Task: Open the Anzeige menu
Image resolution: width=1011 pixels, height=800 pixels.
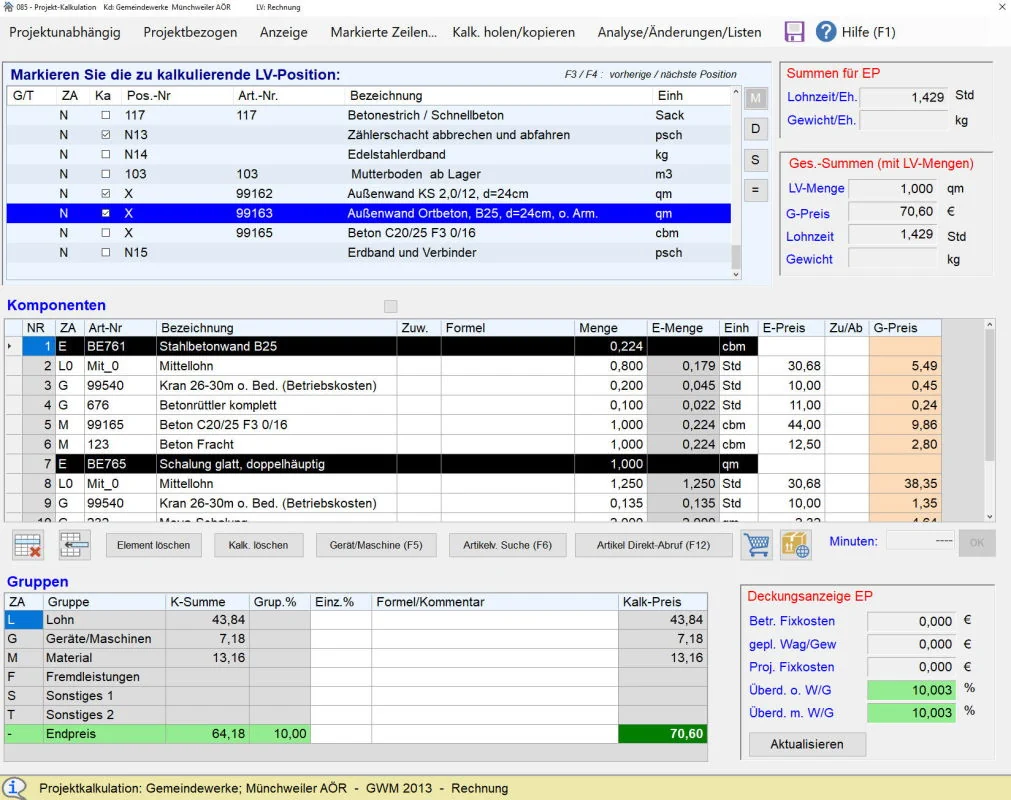Action: tap(283, 32)
